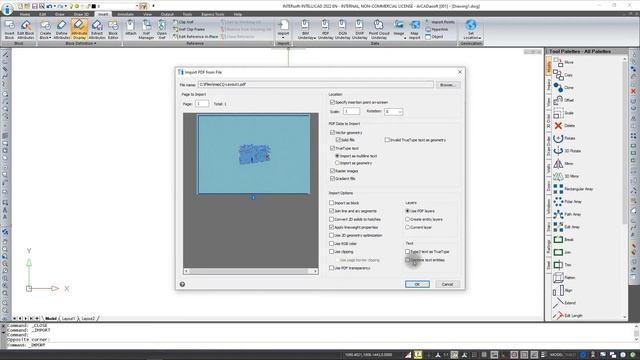Toggle the Vector geometry checkbox
The image size is (640, 360).
click(332, 132)
